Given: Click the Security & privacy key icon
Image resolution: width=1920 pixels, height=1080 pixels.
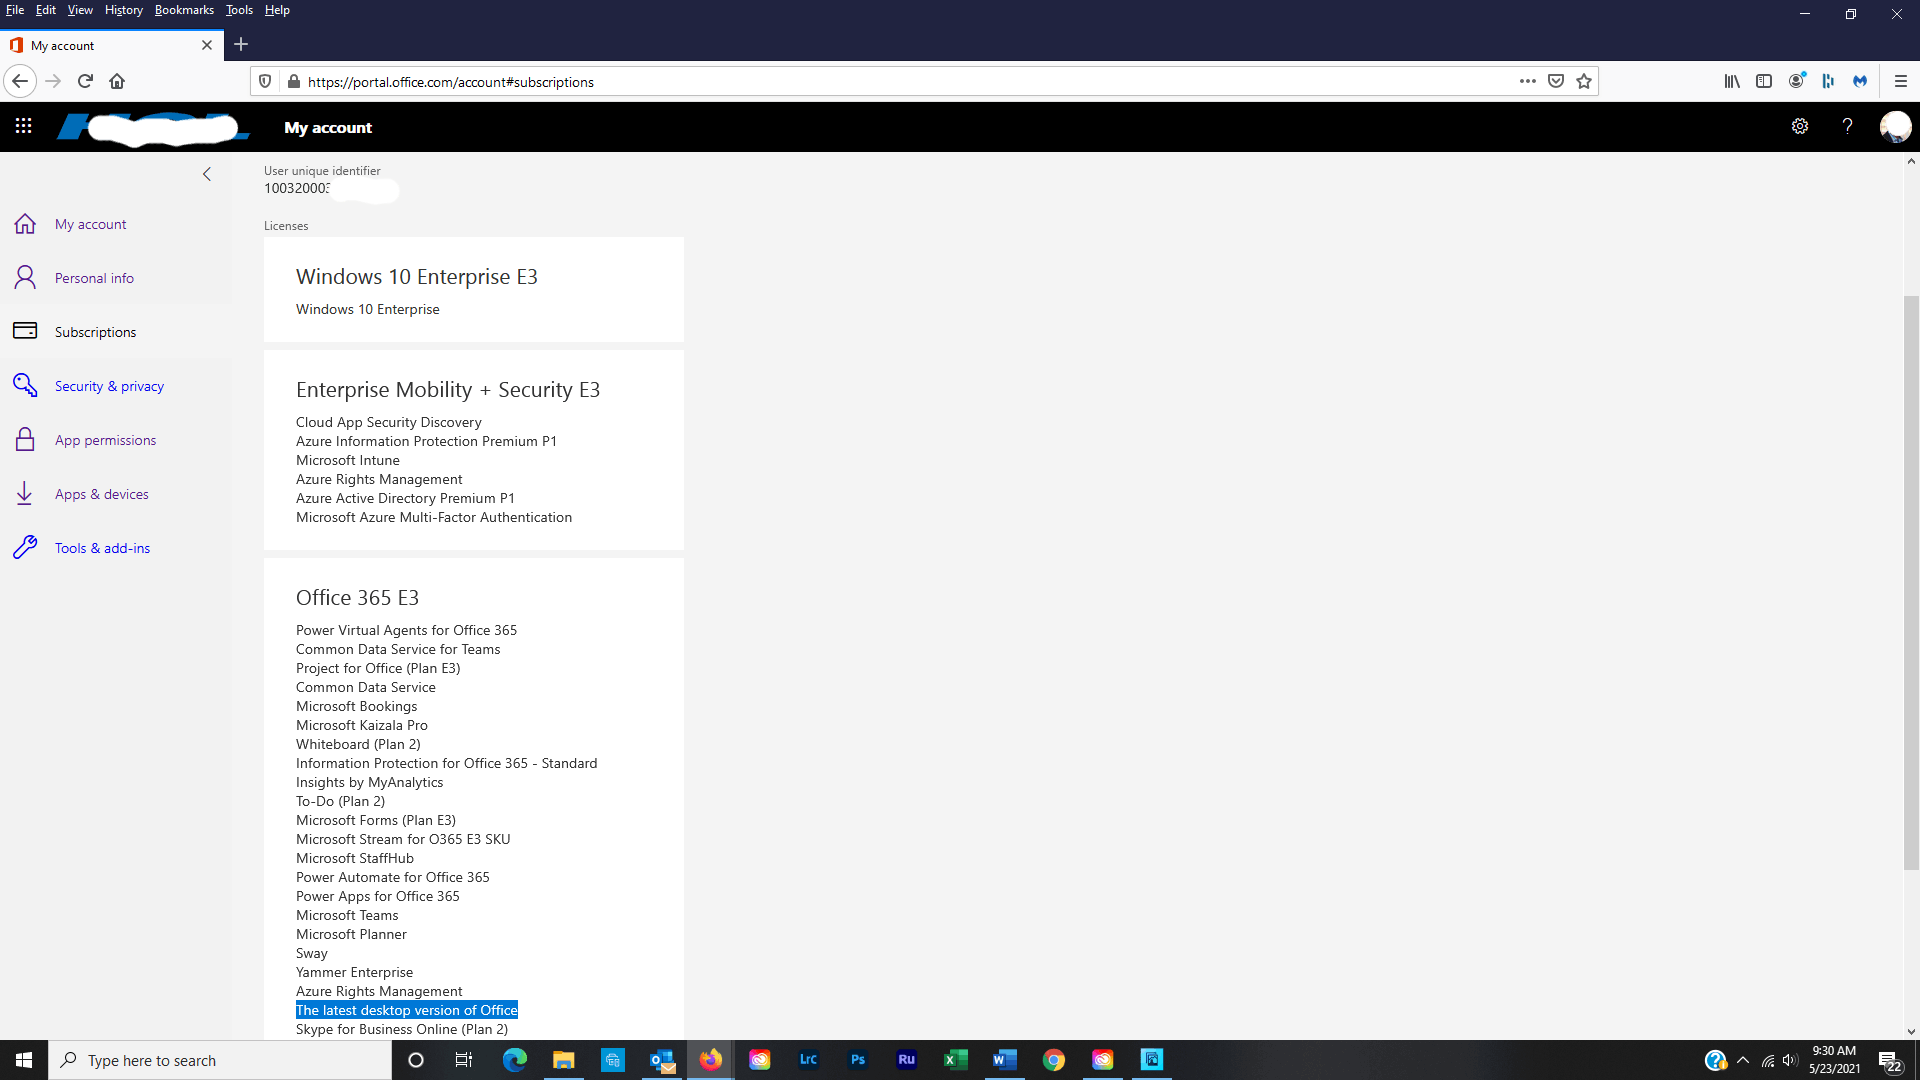Looking at the screenshot, I should pyautogui.click(x=25, y=386).
